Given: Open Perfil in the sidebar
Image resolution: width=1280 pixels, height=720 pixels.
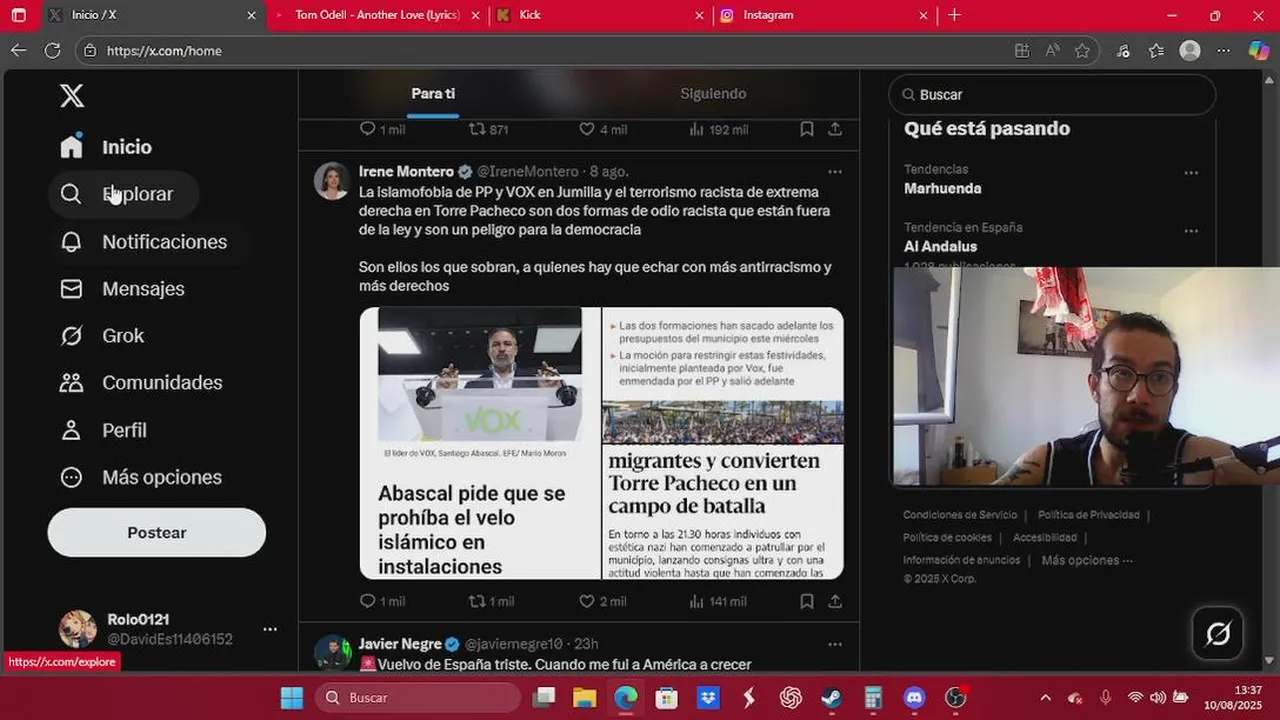Looking at the screenshot, I should [104, 430].
